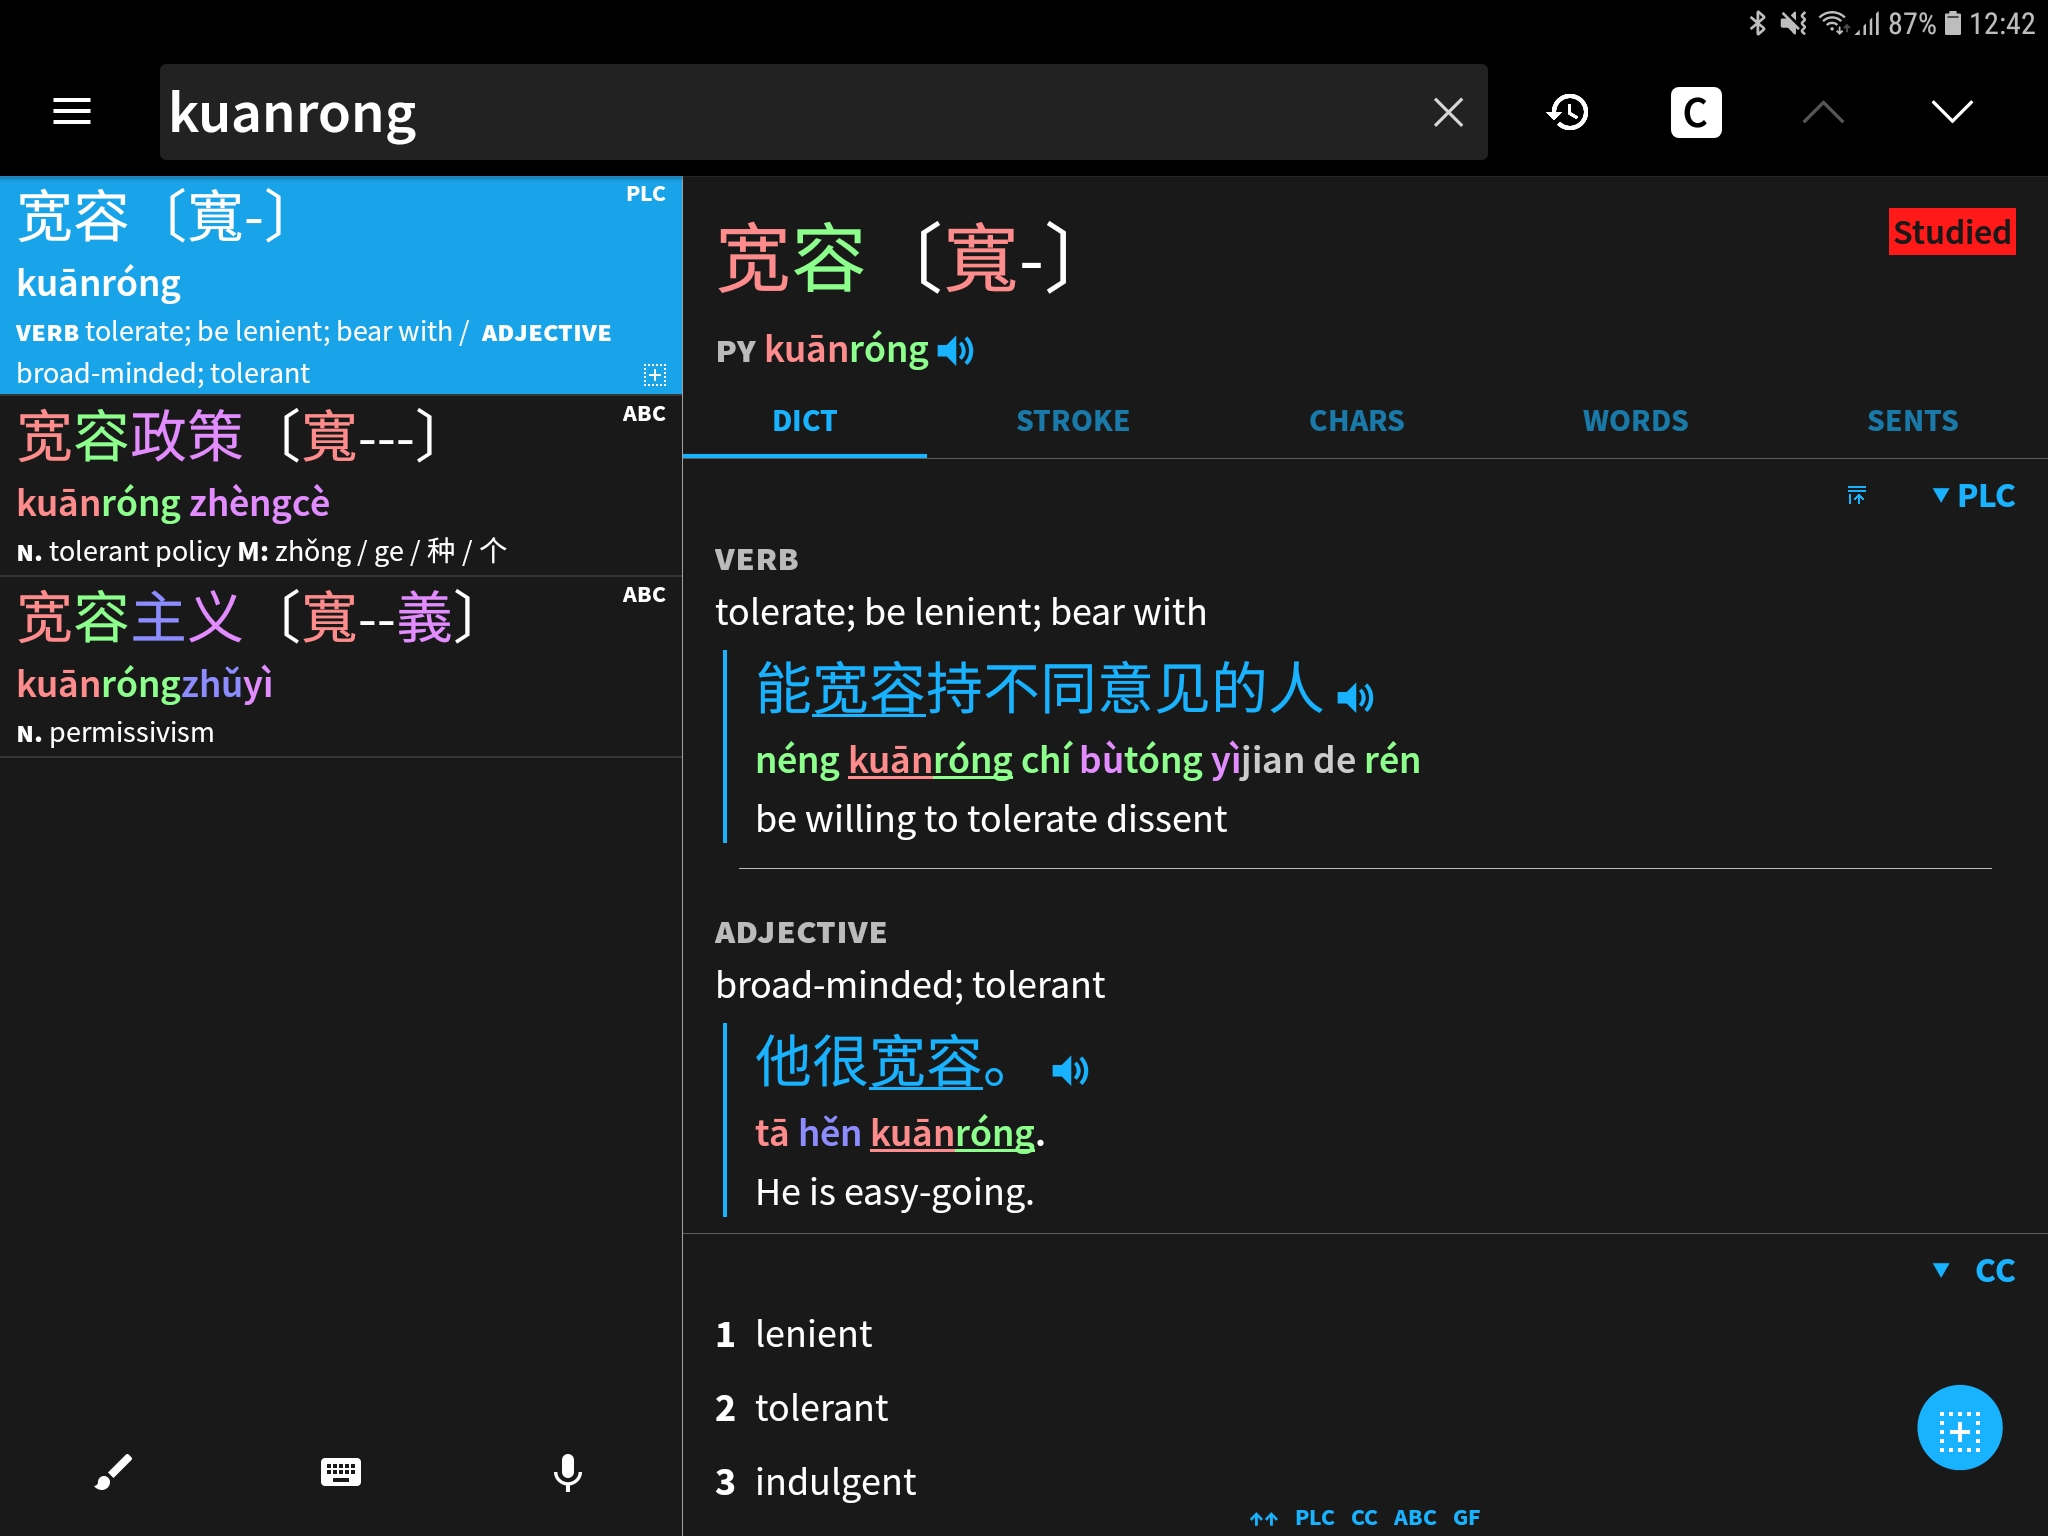Open the 宽容主义 permissivism result
The width and height of the screenshot is (2048, 1536).
tap(341, 667)
